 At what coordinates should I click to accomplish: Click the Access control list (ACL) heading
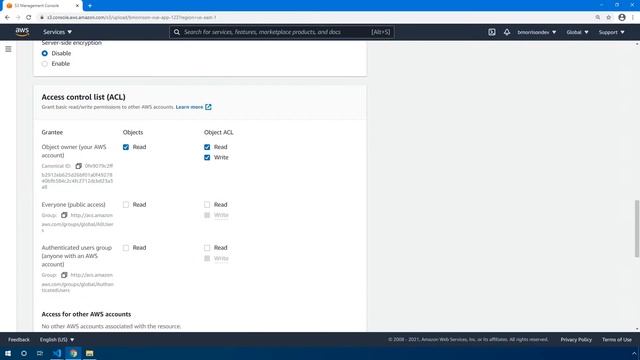click(83, 97)
